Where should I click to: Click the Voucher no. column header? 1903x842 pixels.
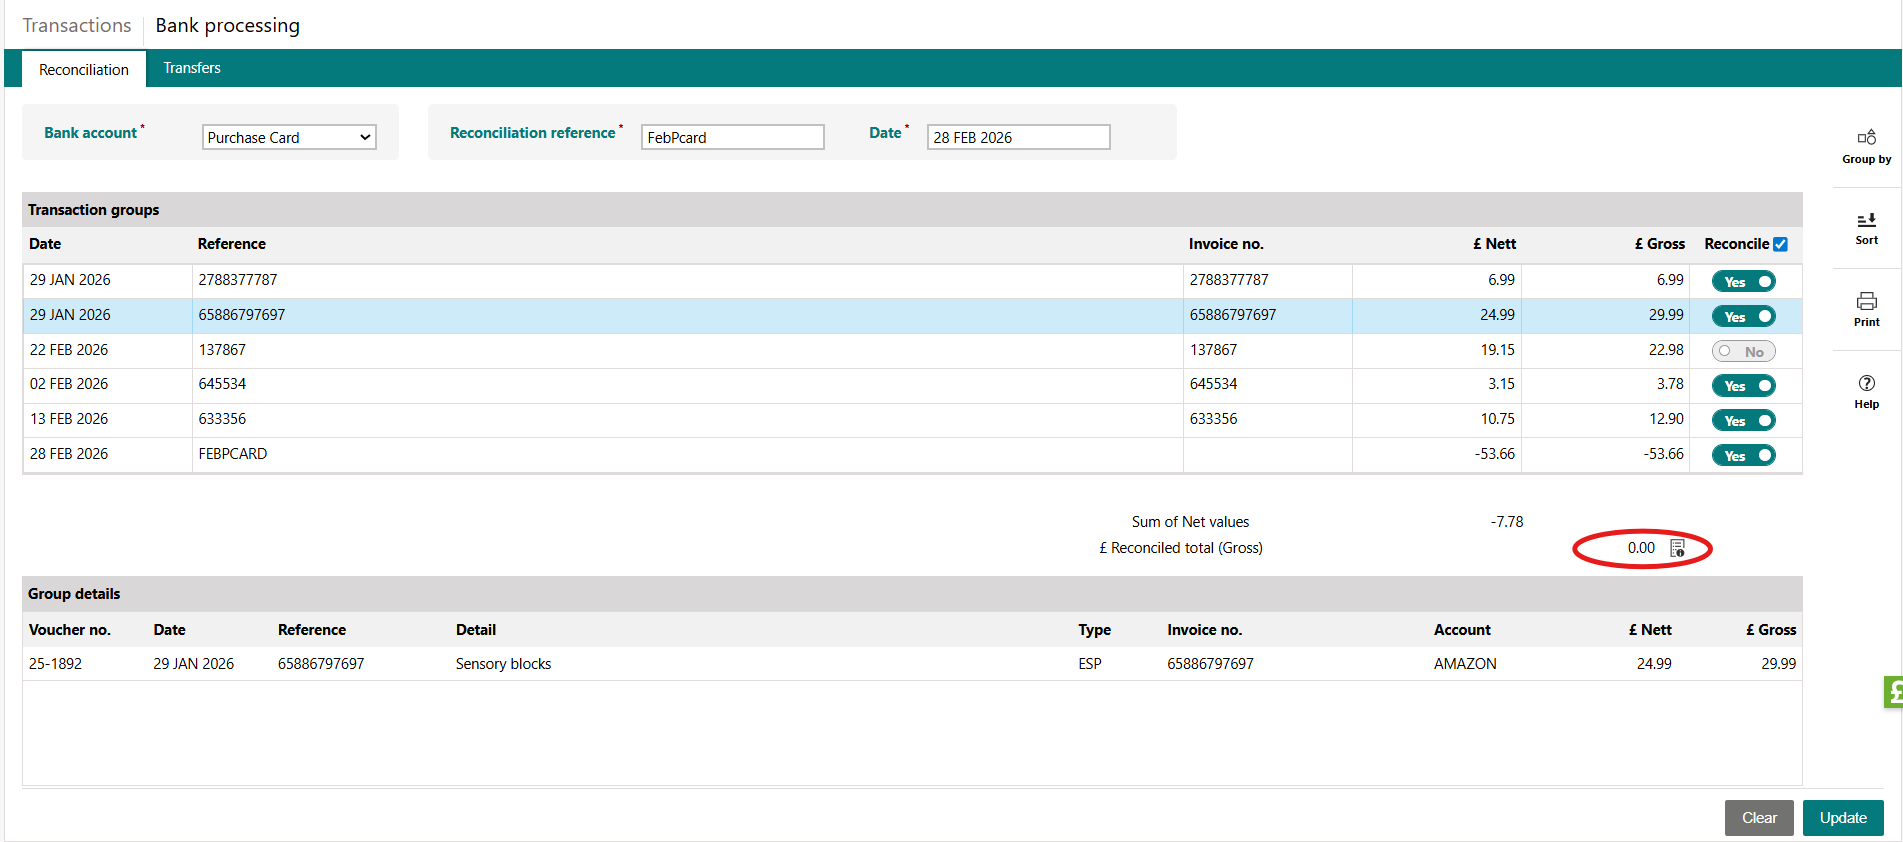pyautogui.click(x=70, y=630)
